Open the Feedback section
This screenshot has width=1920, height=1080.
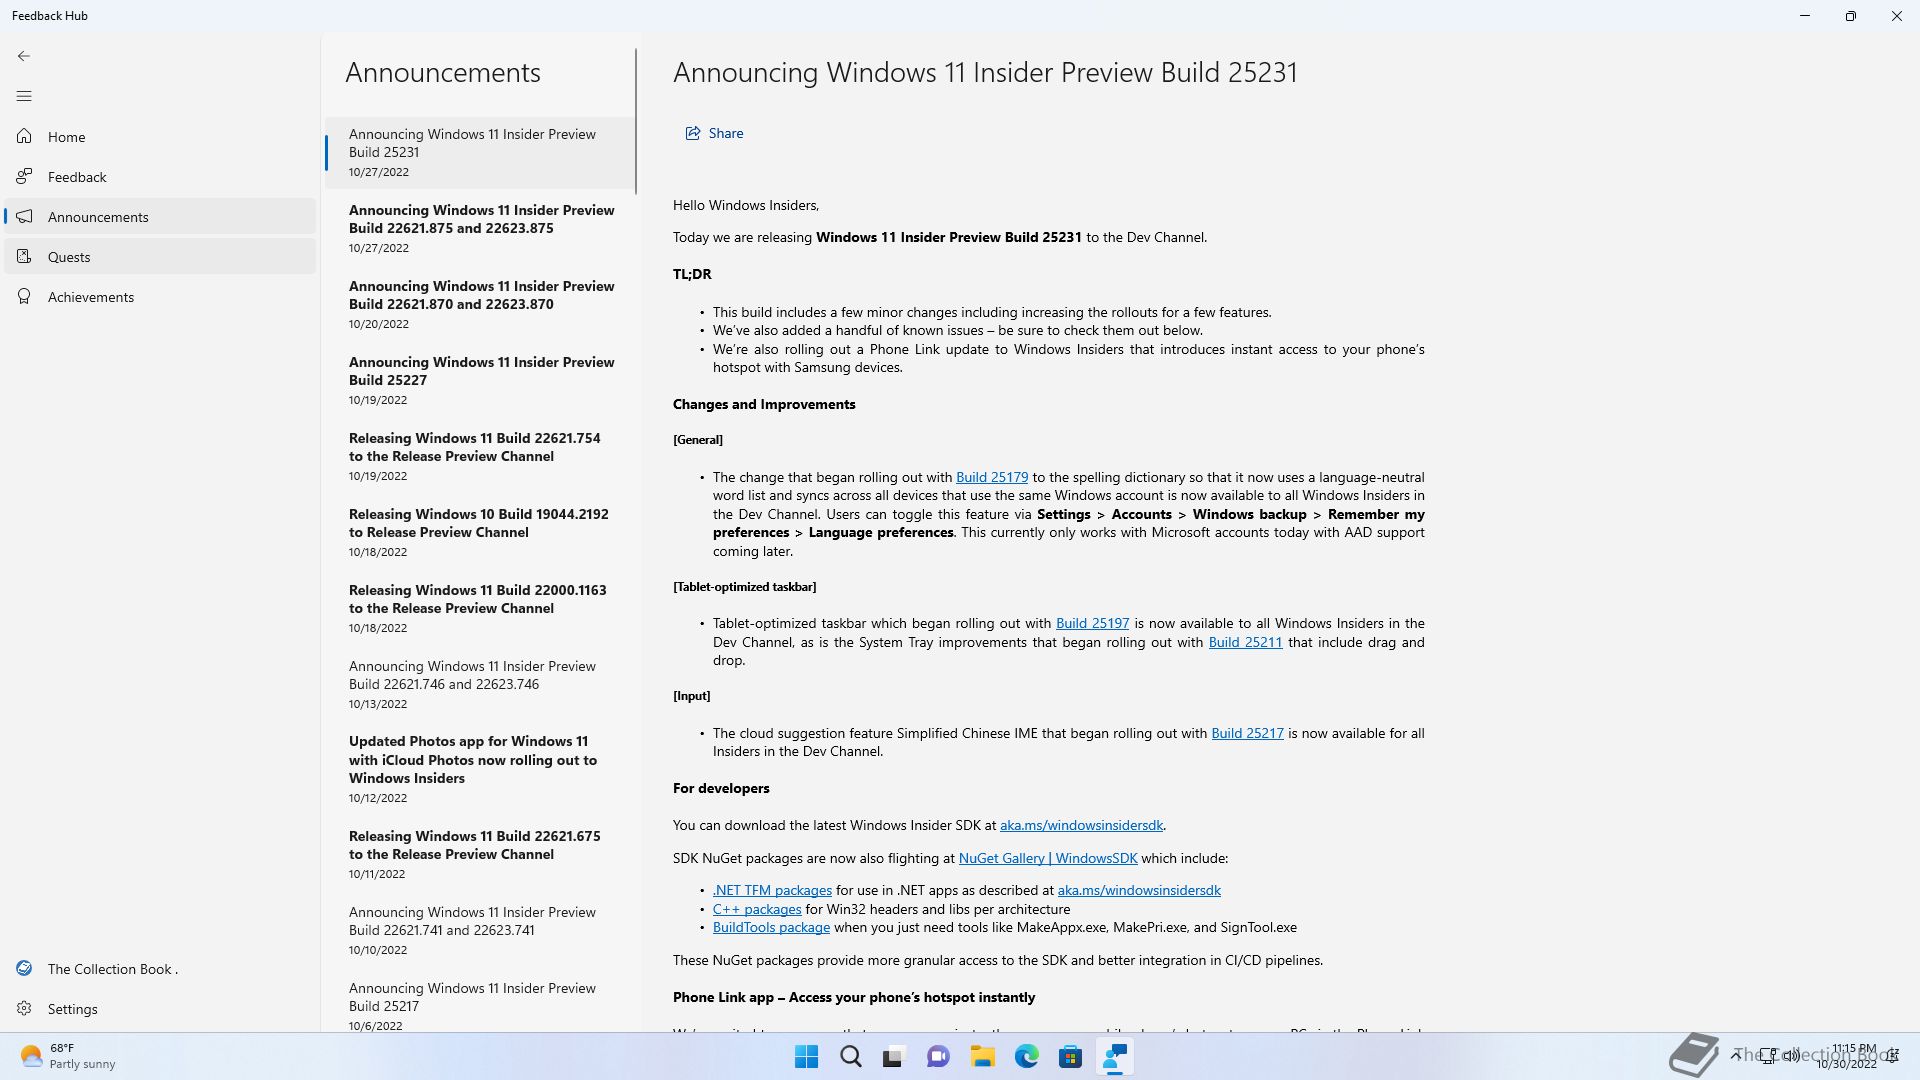tap(160, 176)
